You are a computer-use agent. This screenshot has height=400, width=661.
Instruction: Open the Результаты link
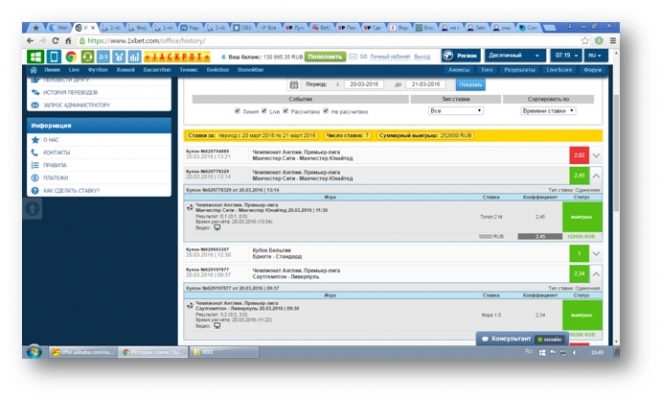(x=519, y=70)
